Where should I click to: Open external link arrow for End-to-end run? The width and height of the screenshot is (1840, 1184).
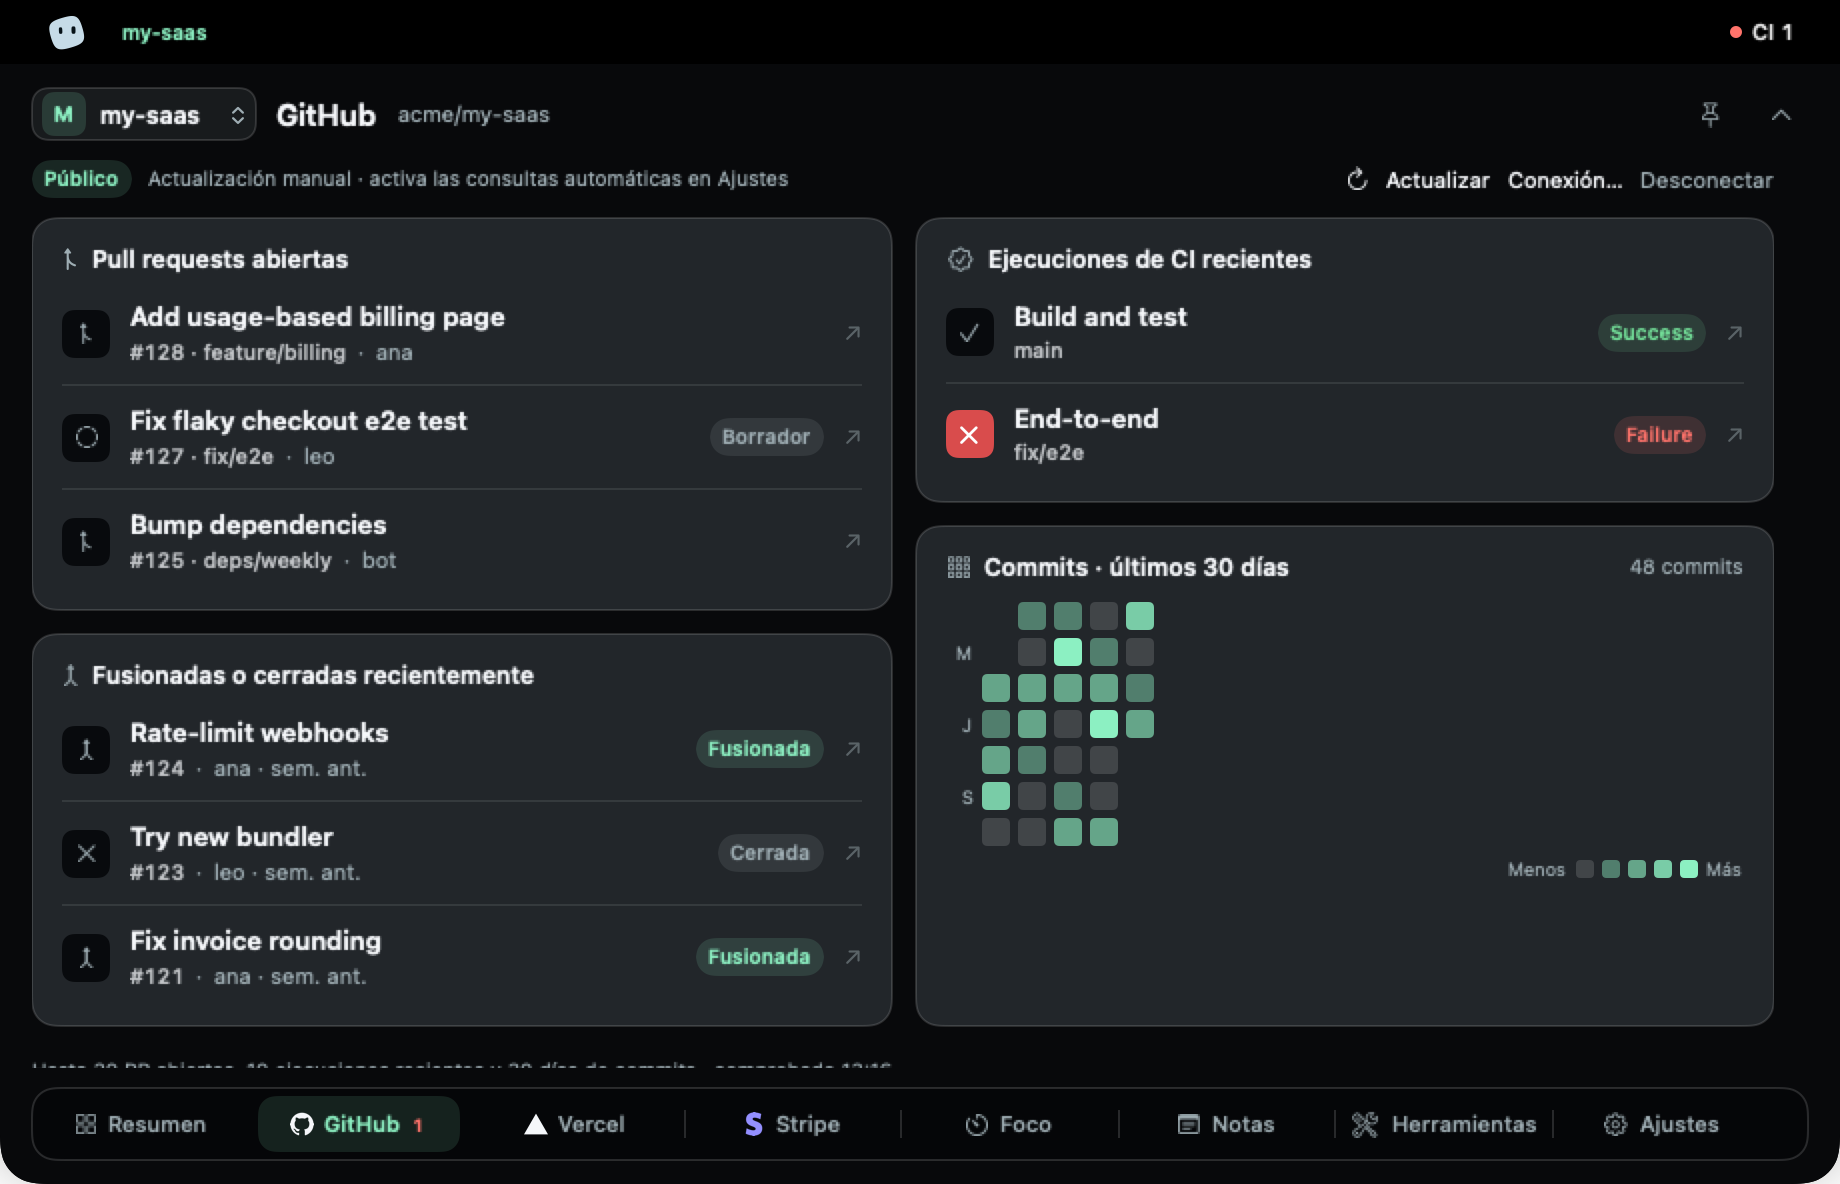pyautogui.click(x=1735, y=435)
